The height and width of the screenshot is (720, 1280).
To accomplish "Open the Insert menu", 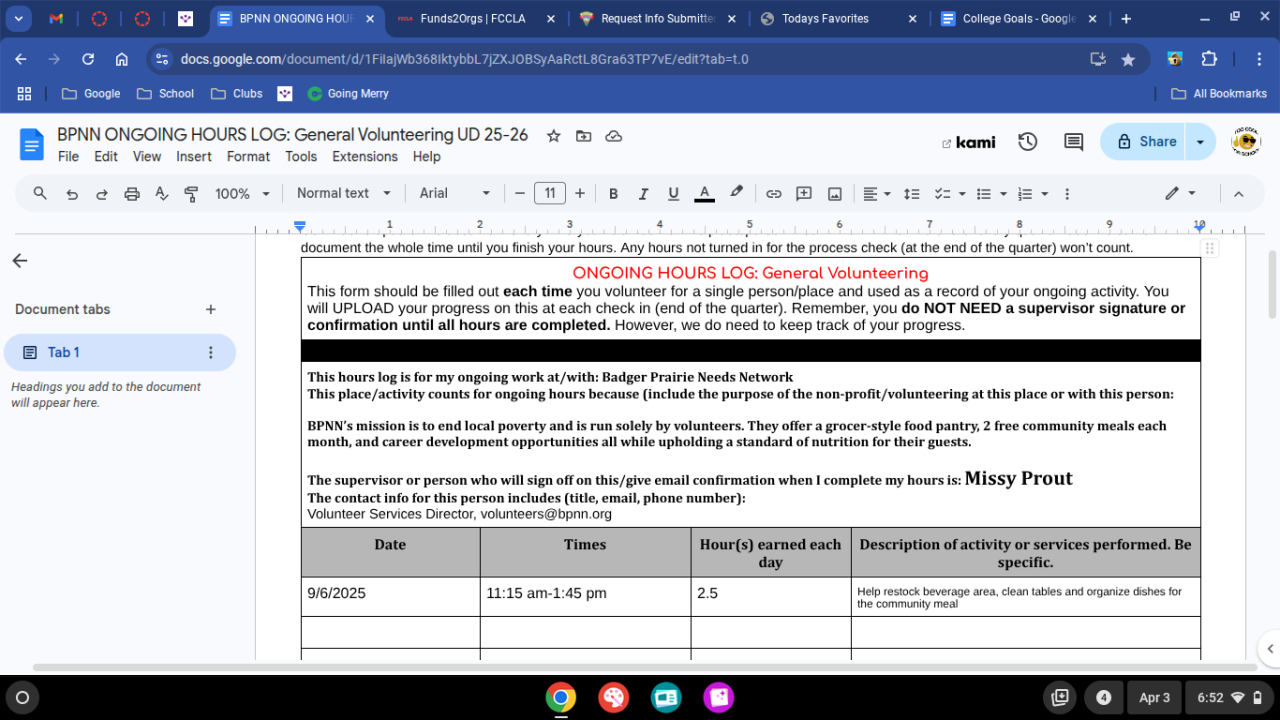I will tap(194, 156).
